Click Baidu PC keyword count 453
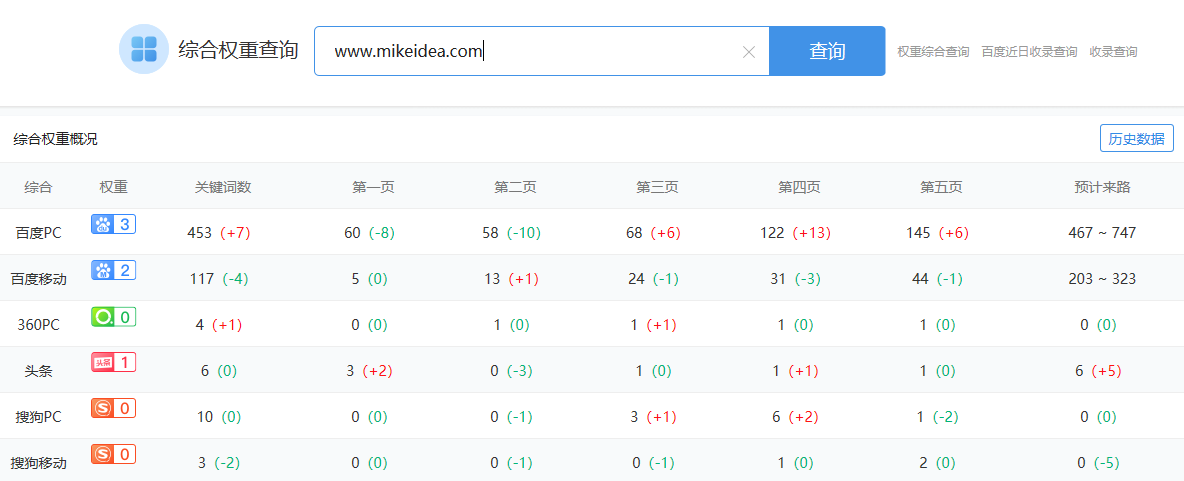This screenshot has width=1184, height=481. tap(200, 233)
